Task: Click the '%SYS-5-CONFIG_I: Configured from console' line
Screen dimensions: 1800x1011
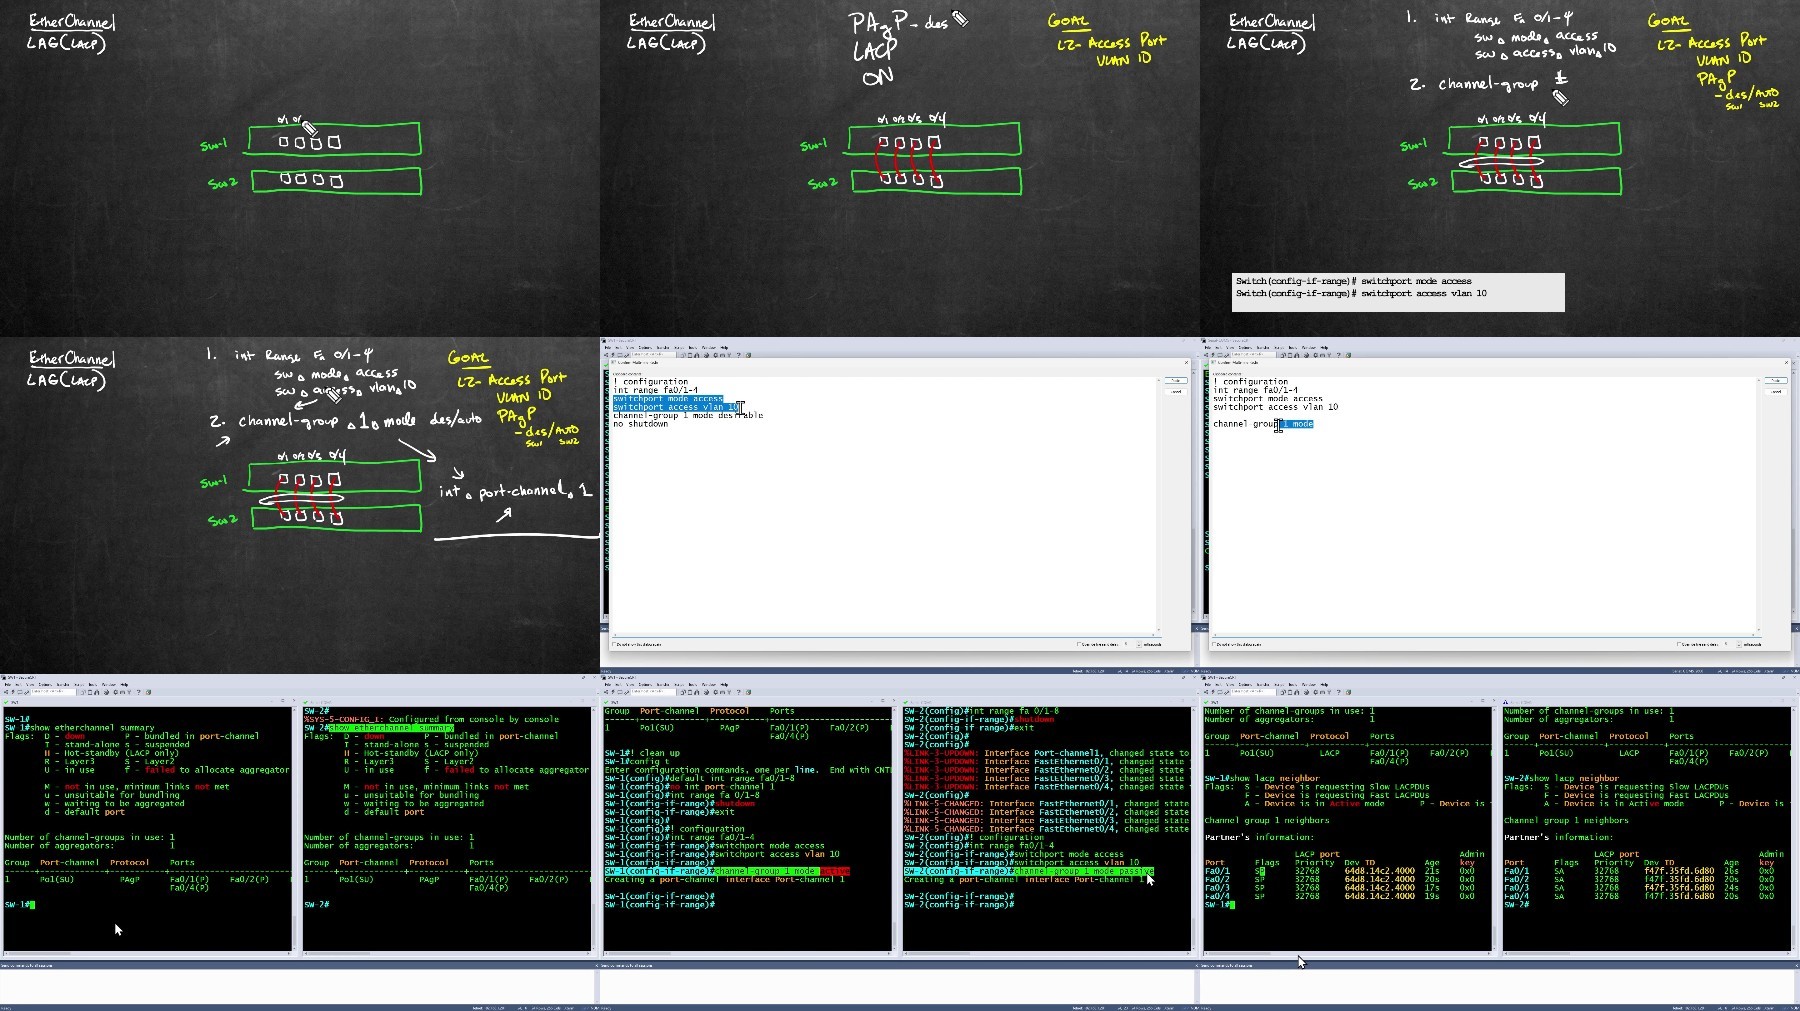Action: (x=431, y=719)
